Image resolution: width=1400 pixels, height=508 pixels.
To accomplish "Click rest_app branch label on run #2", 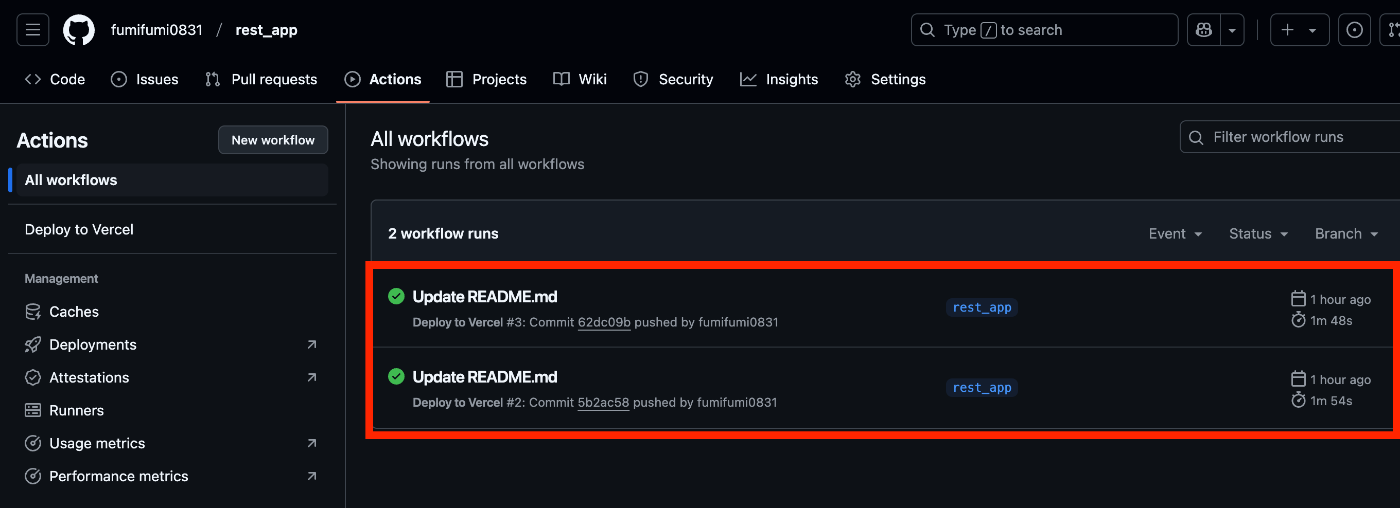I will pyautogui.click(x=982, y=387).
